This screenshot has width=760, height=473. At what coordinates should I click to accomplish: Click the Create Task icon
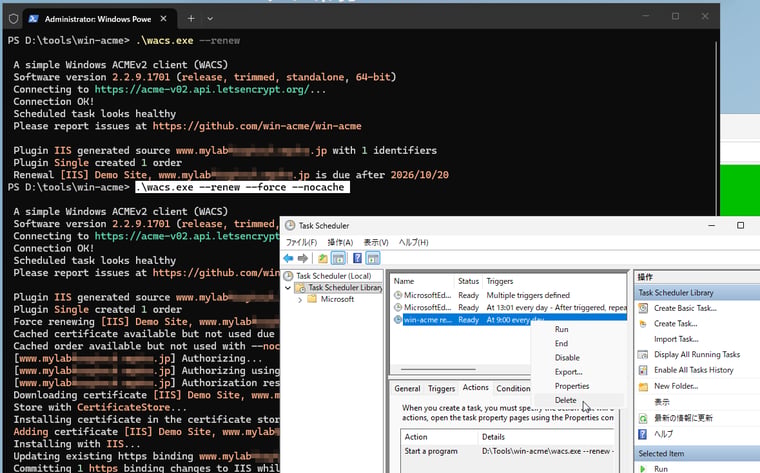pyautogui.click(x=643, y=324)
